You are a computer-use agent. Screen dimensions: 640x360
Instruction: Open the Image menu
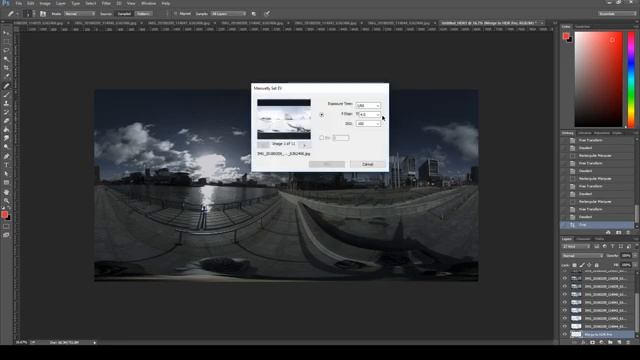[45, 3]
